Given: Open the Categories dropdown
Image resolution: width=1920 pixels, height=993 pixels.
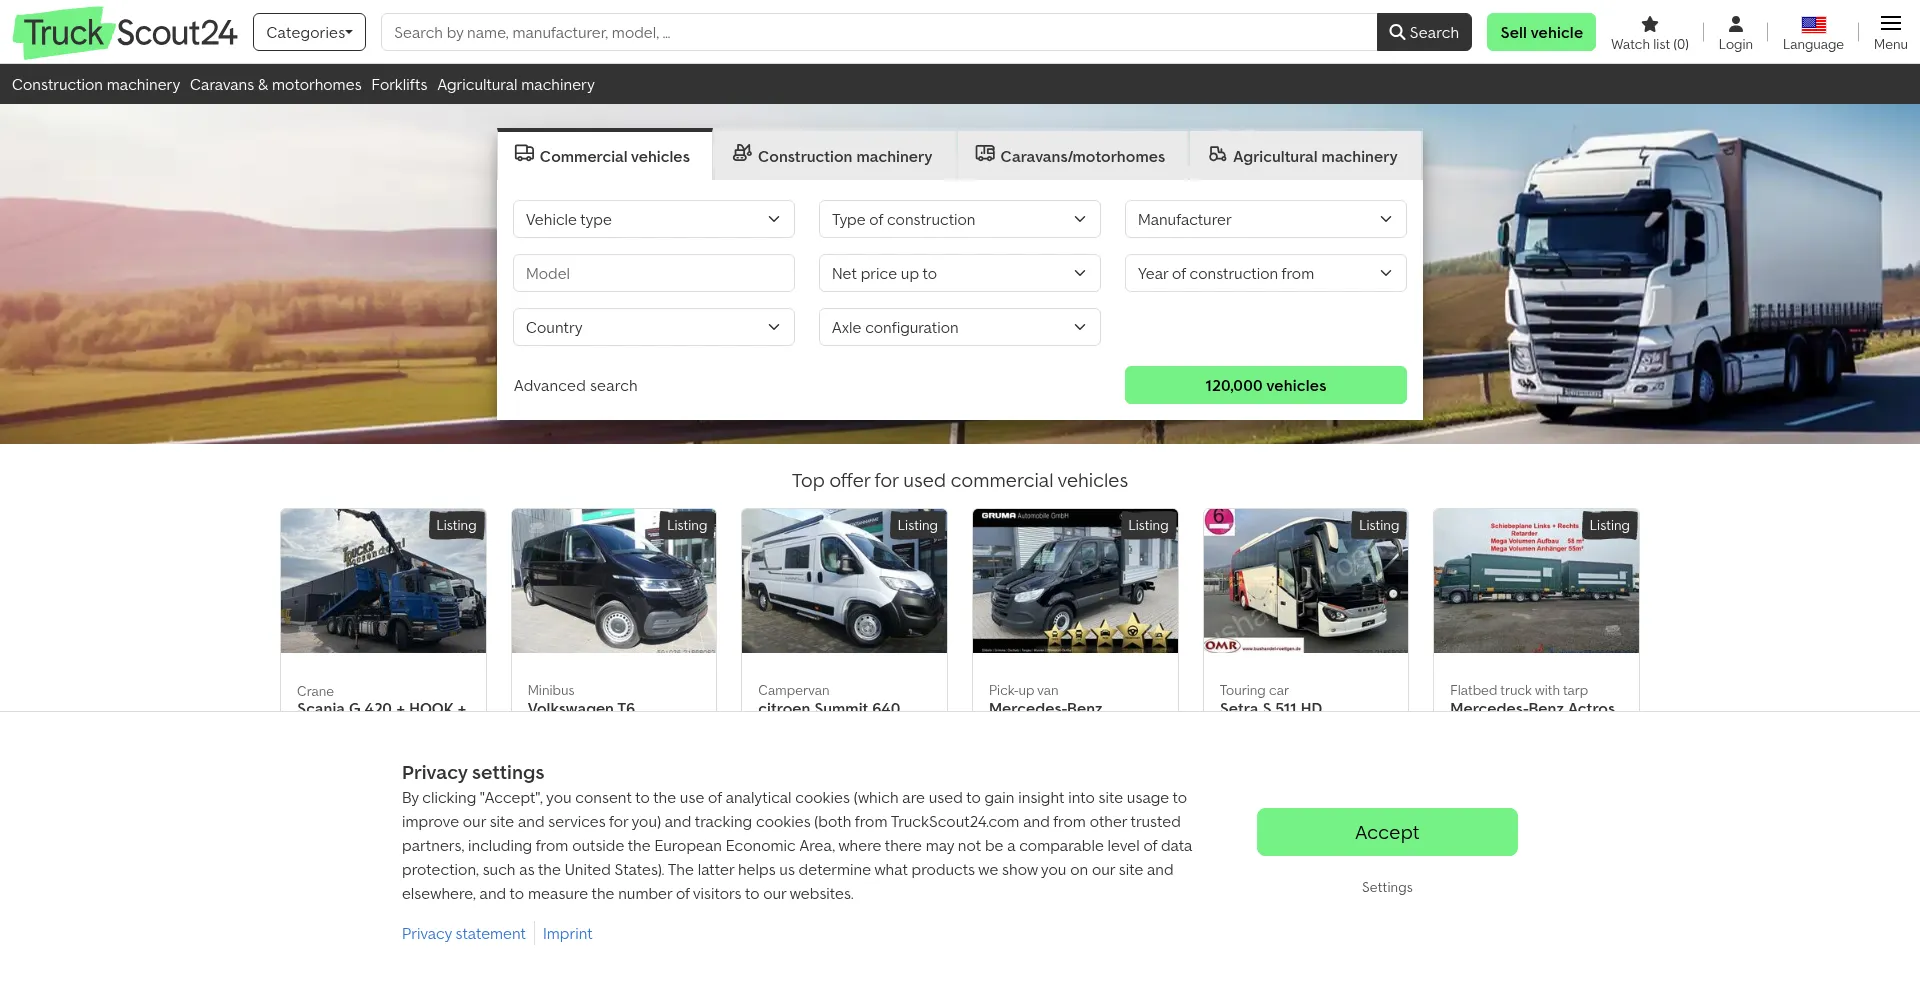Looking at the screenshot, I should pos(309,32).
